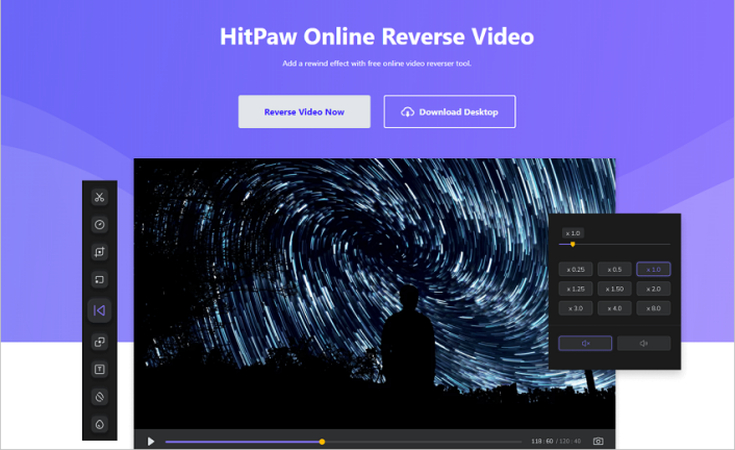Click the yellow playhead on progress bar
The image size is (735, 450).
pyautogui.click(x=322, y=442)
